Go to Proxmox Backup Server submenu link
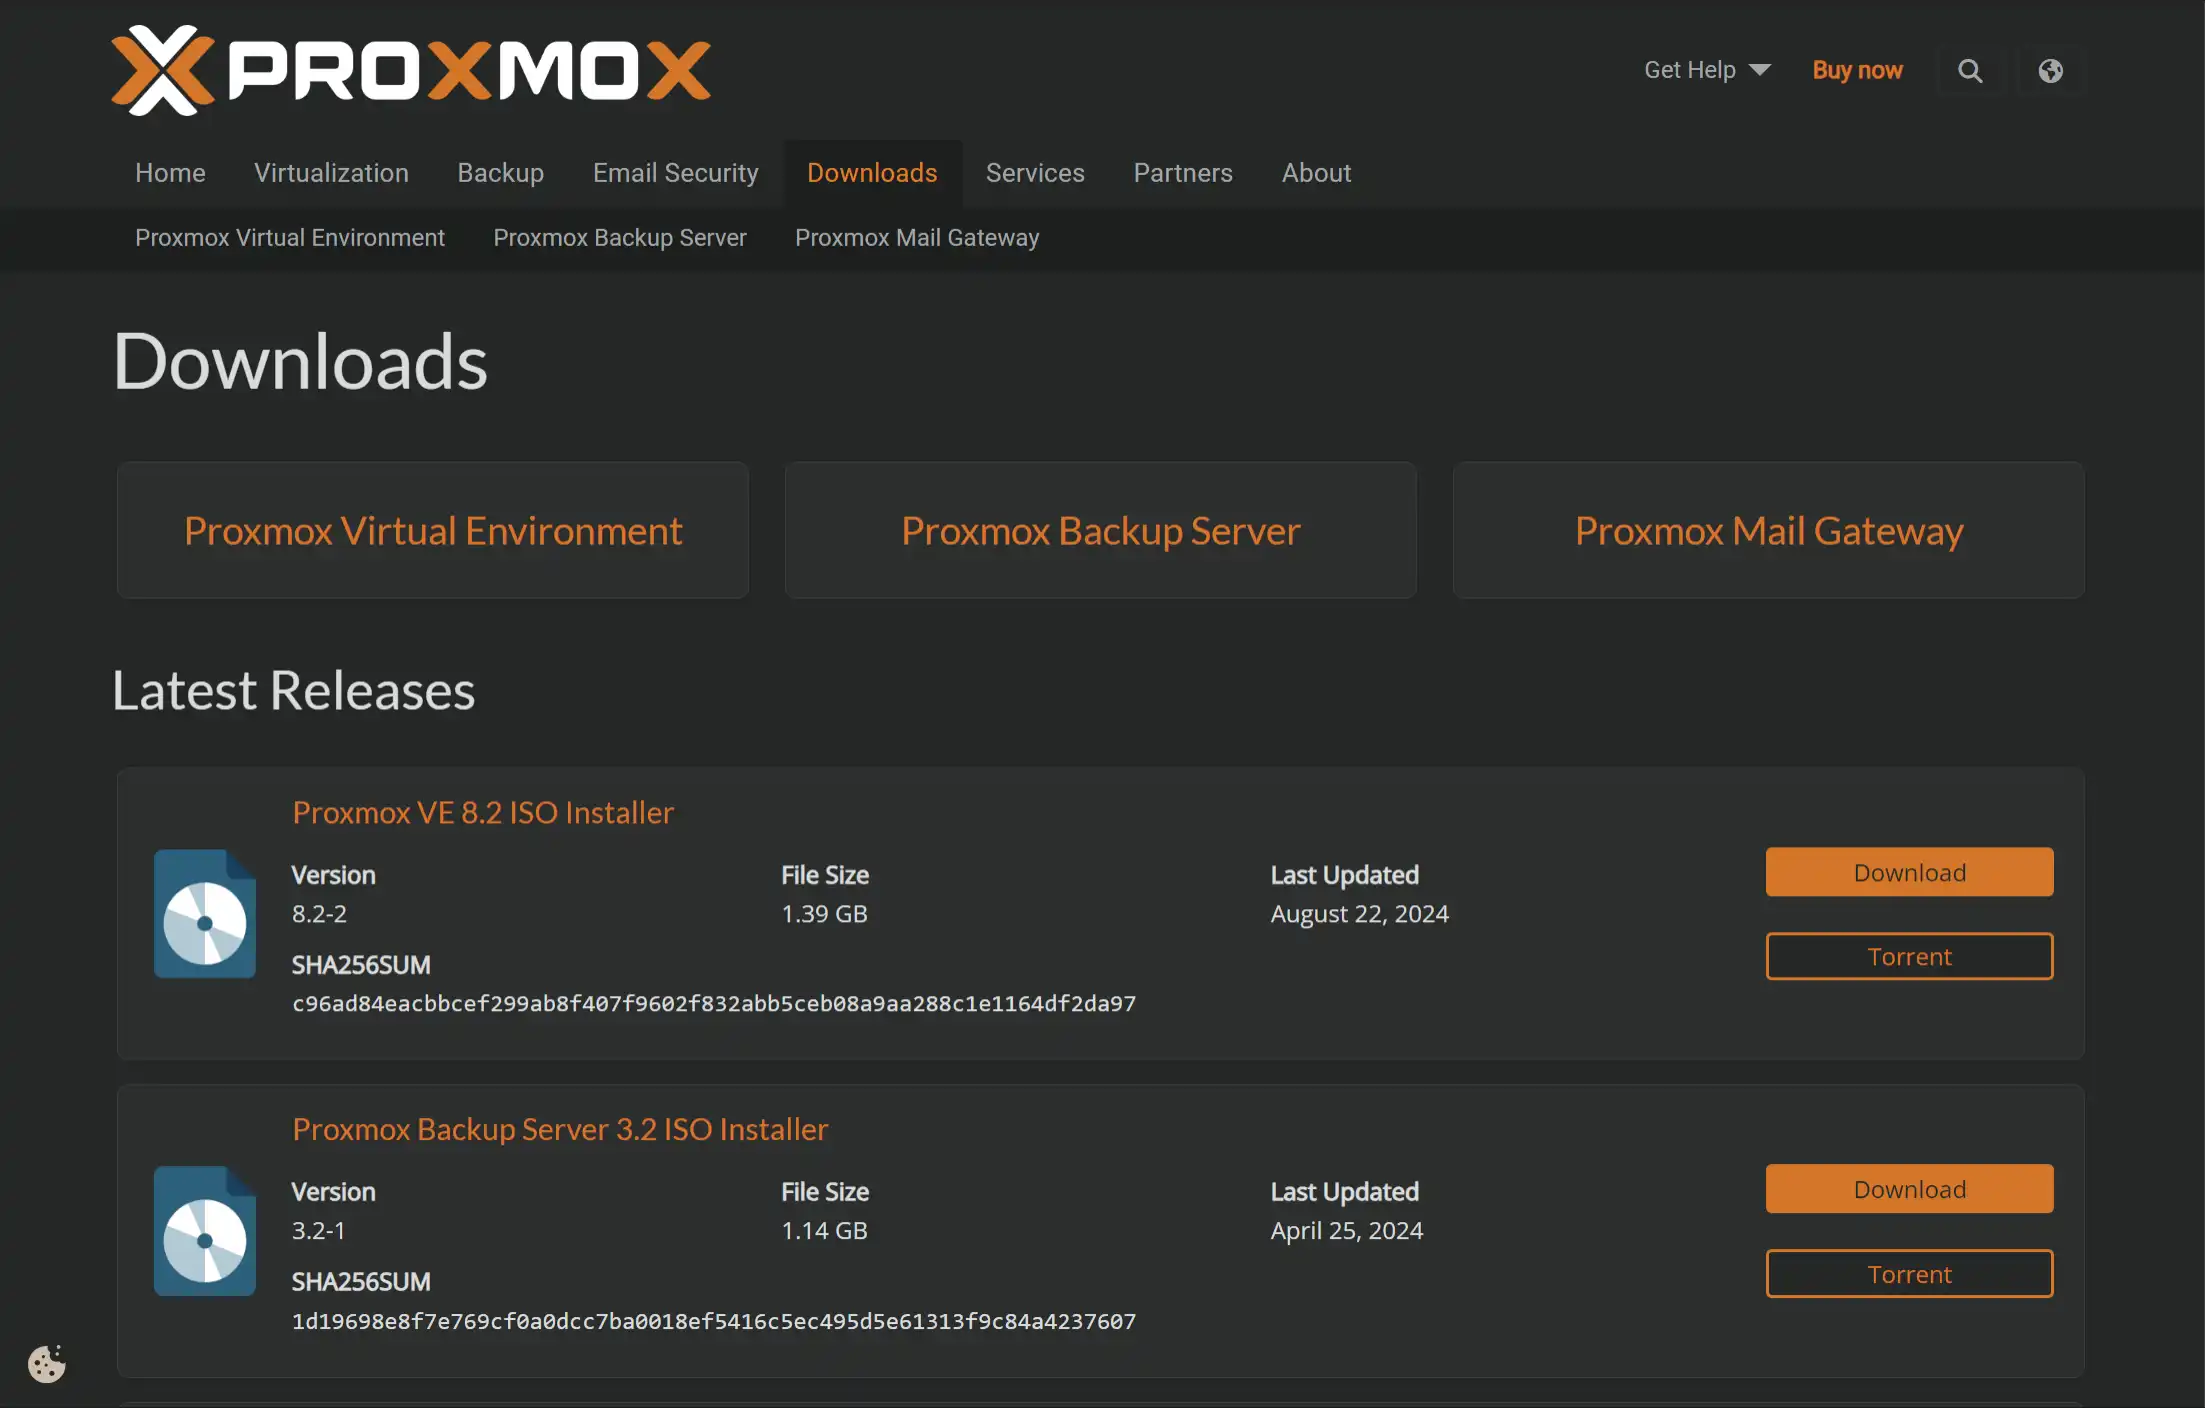This screenshot has height=1408, width=2205. click(x=619, y=238)
